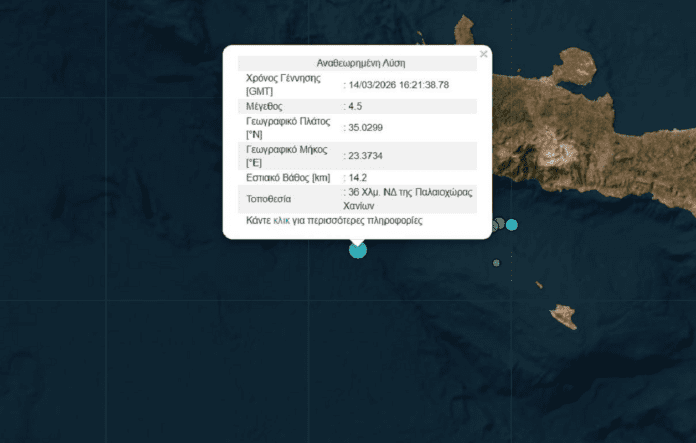Click the small islet north of Gavdos

click(539, 285)
